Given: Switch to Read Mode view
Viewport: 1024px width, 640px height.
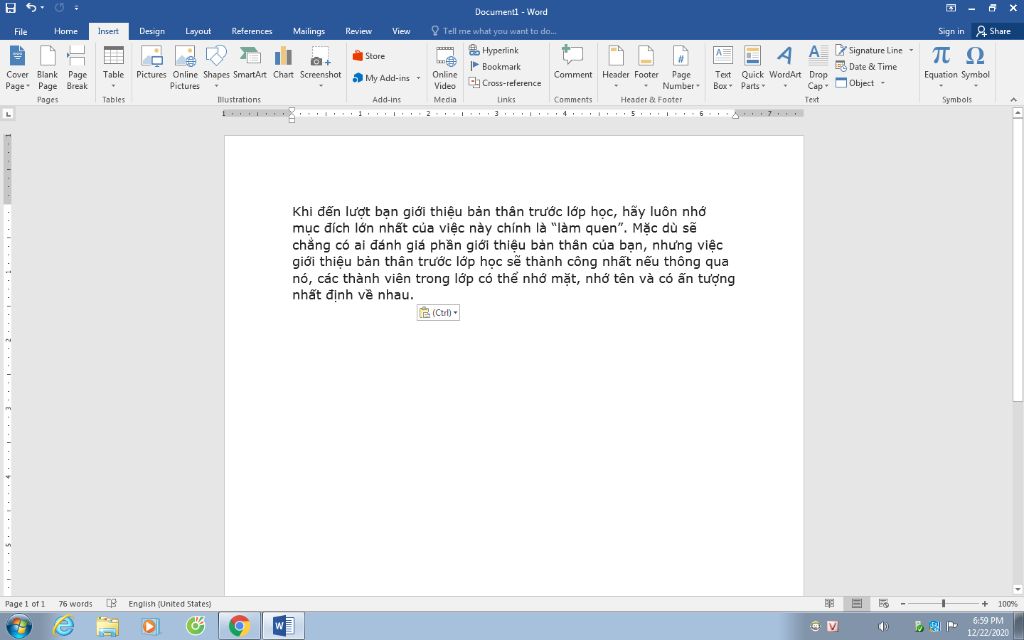Looking at the screenshot, I should click(x=829, y=603).
